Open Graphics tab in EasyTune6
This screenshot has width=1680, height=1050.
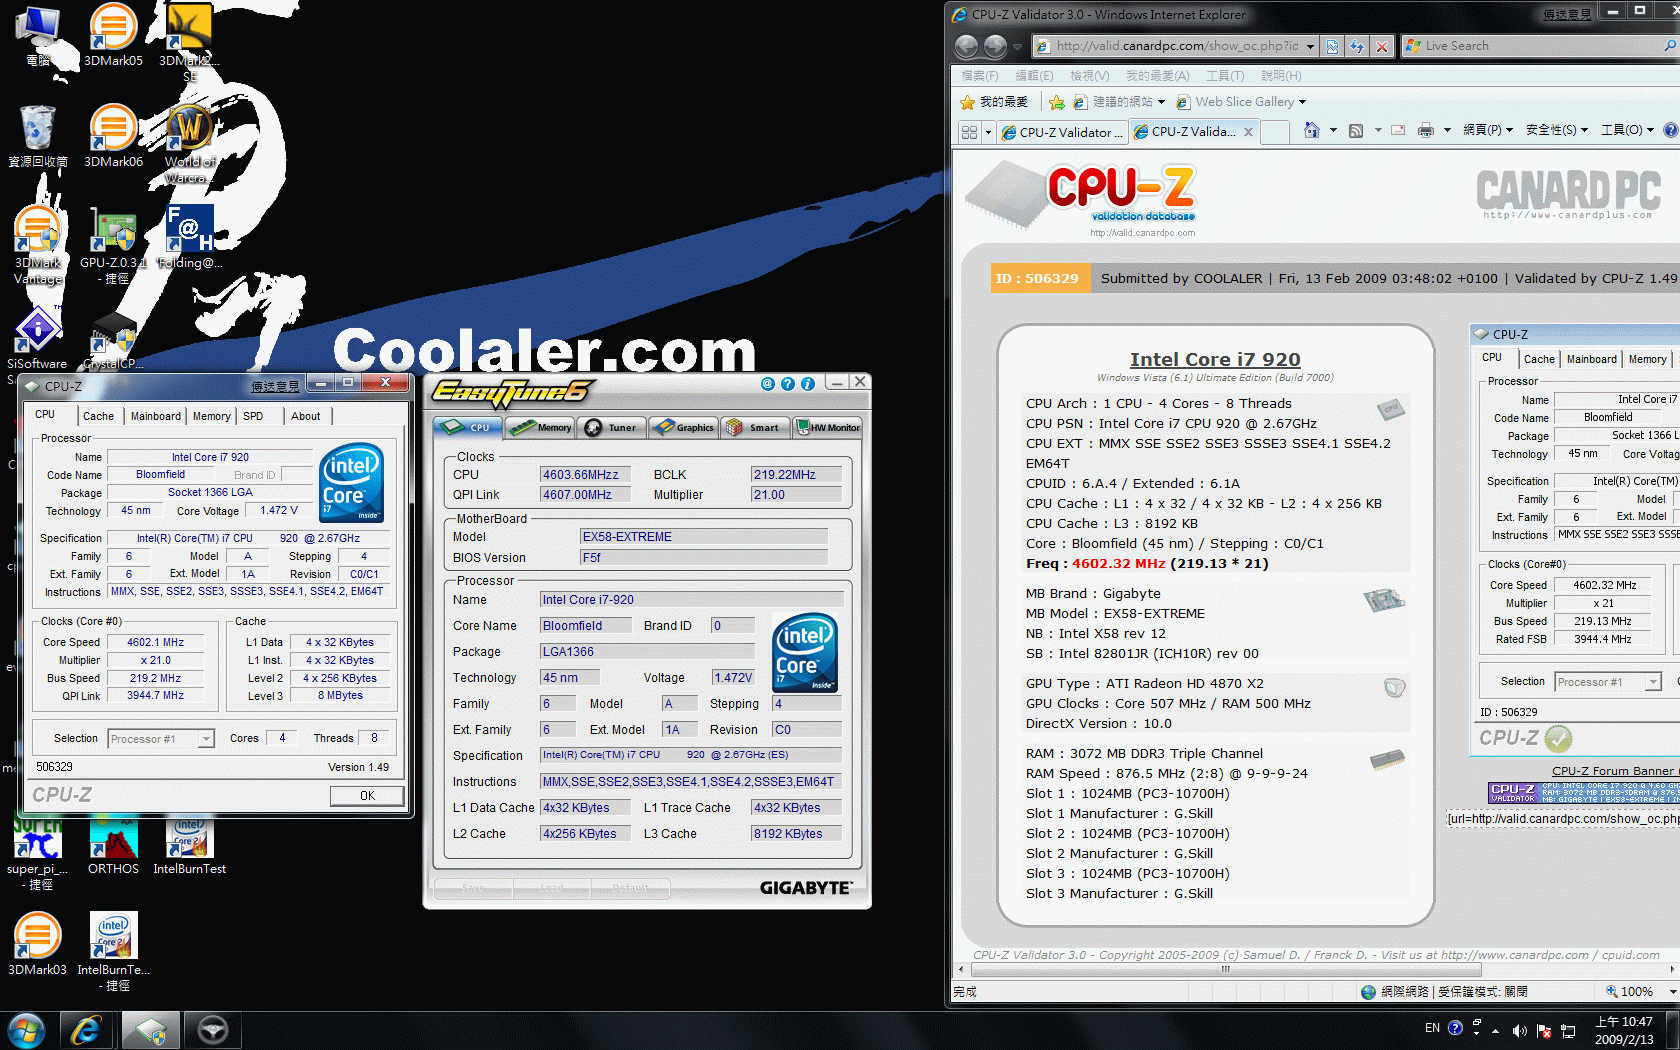pos(684,427)
